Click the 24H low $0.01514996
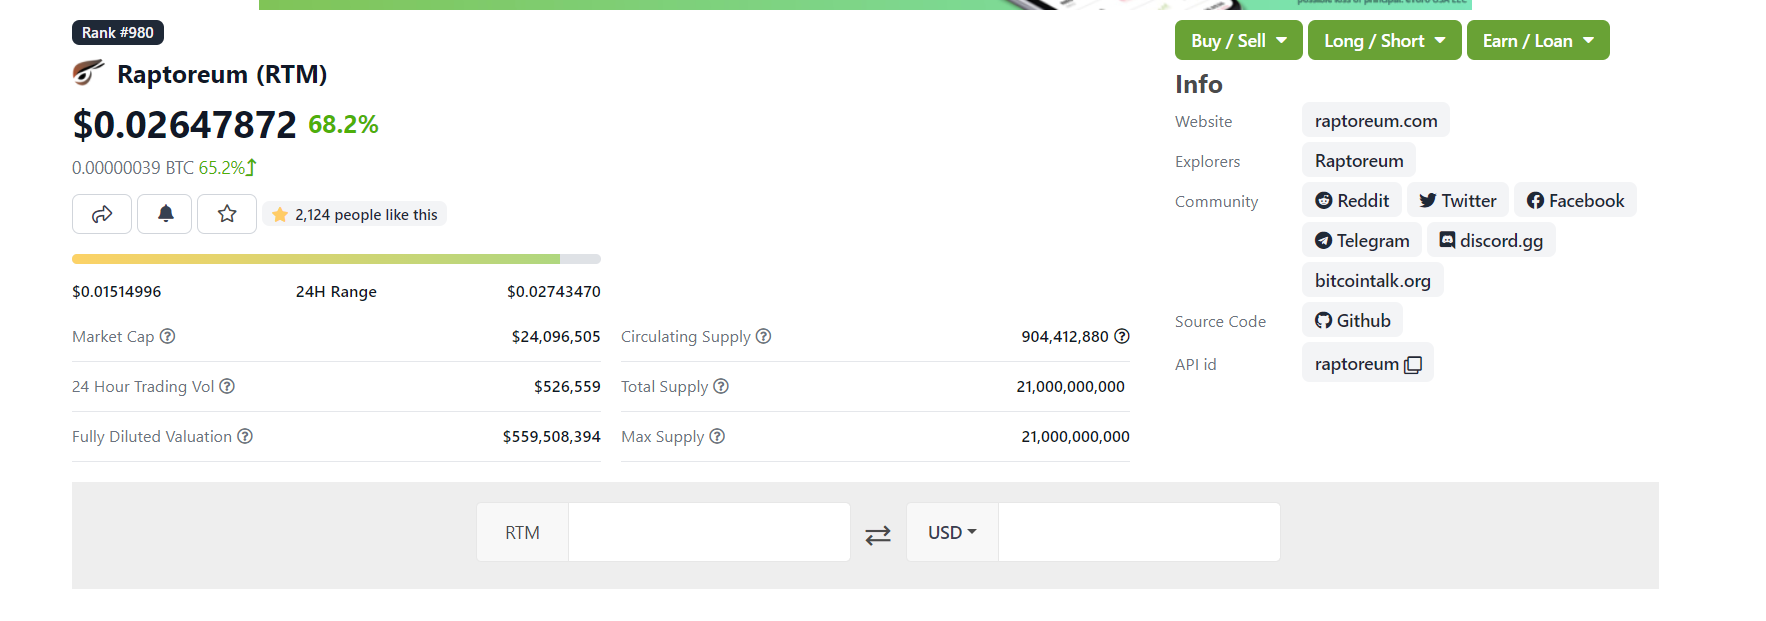This screenshot has height=621, width=1766. pos(116,291)
